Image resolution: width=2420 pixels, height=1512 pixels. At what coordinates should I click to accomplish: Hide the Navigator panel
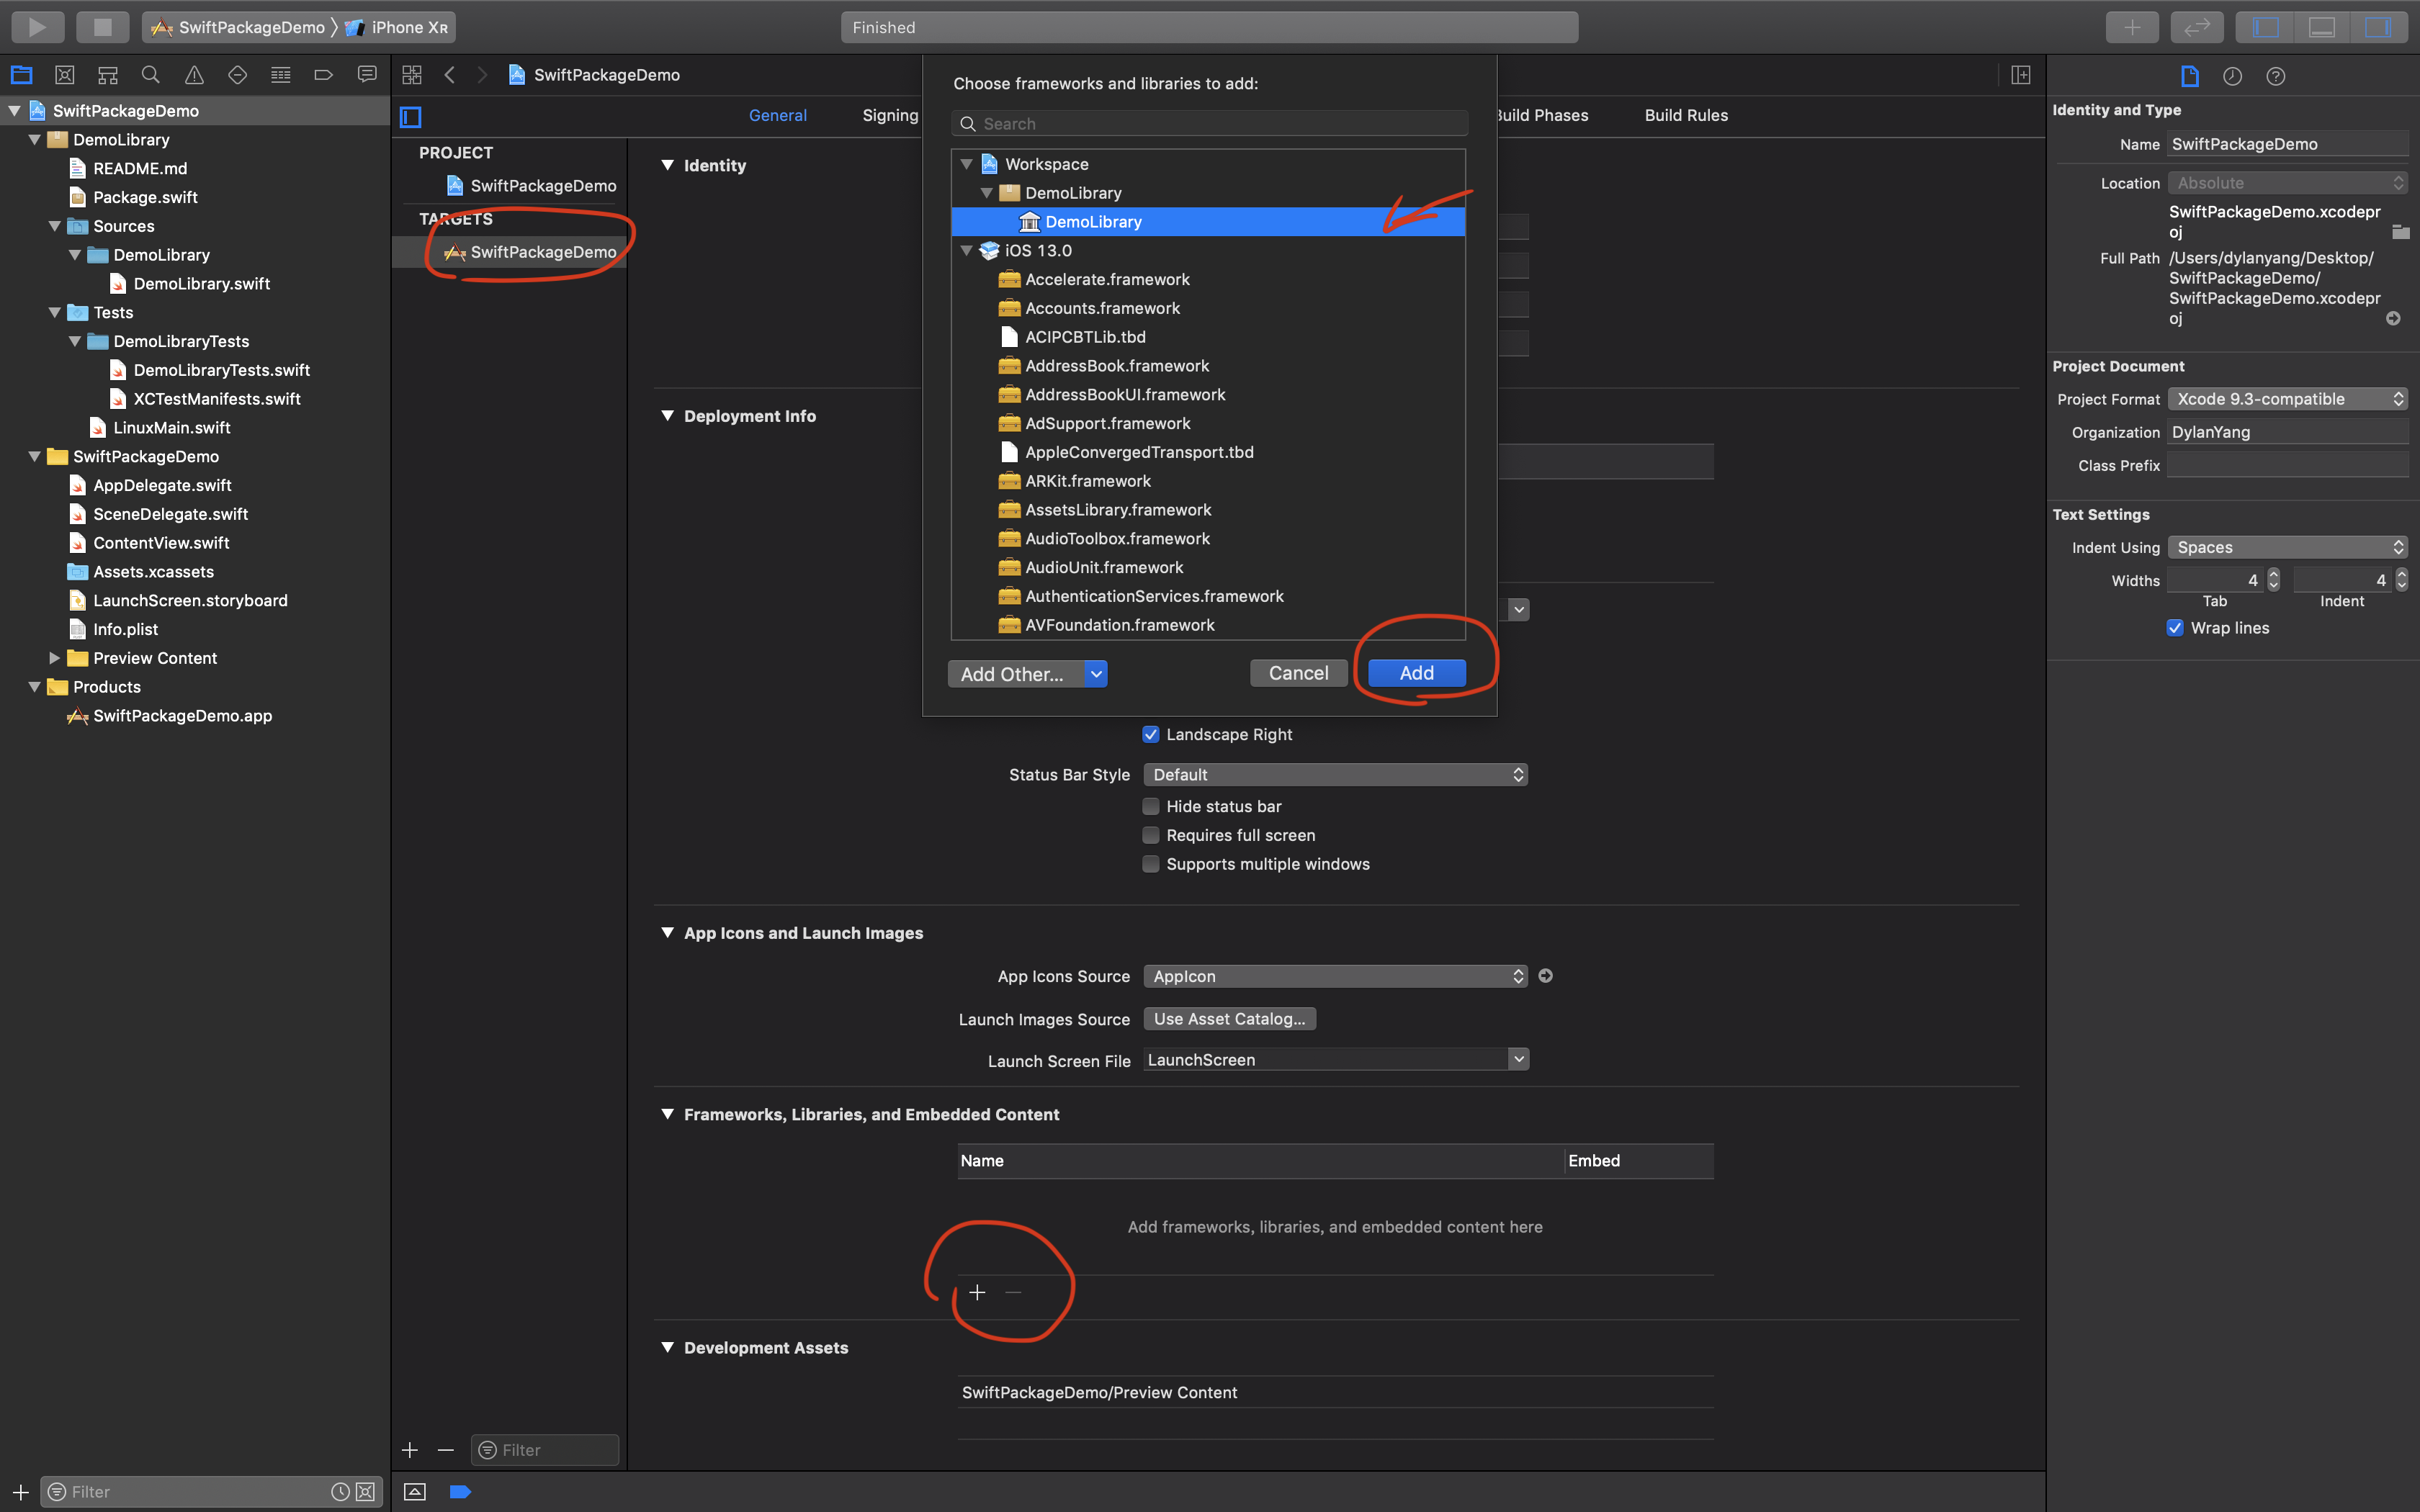pos(2265,27)
